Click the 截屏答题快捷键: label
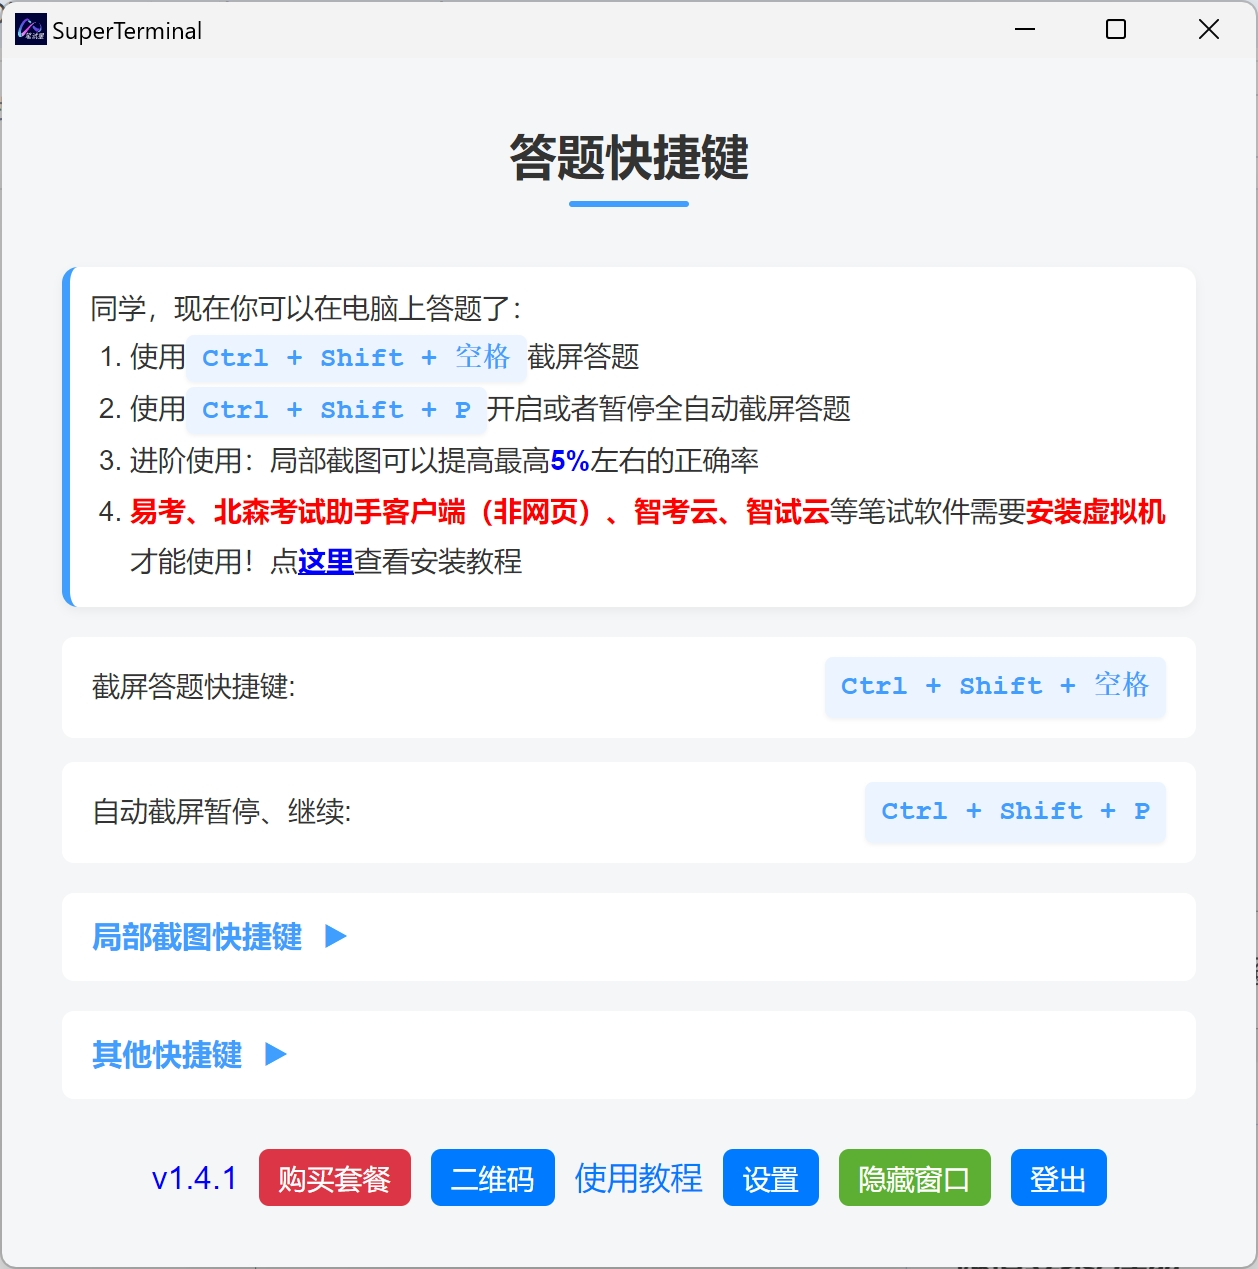 194,687
